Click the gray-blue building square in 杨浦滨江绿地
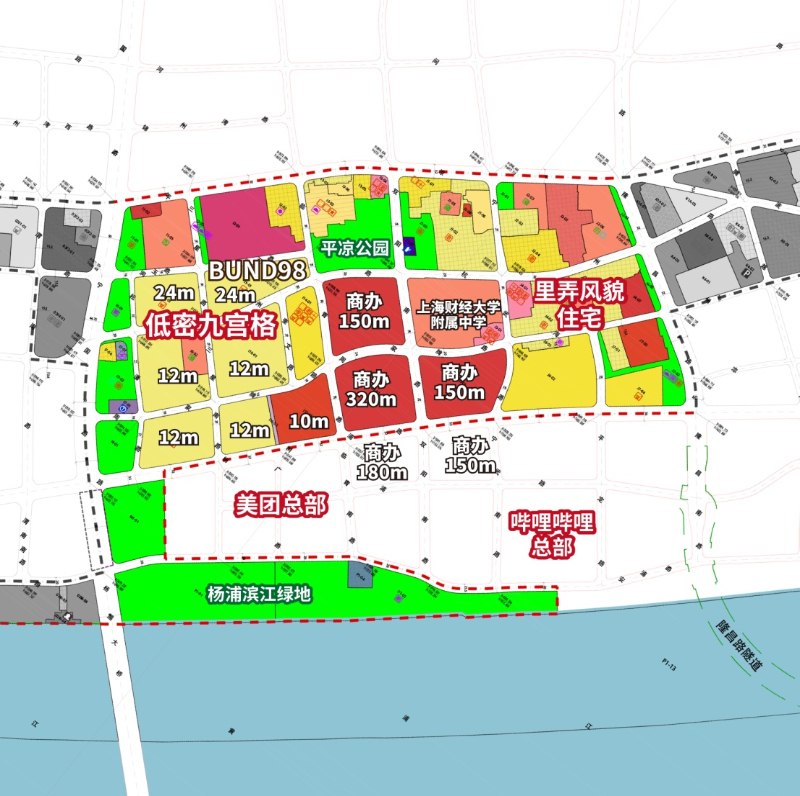800x796 pixels. tap(360, 574)
